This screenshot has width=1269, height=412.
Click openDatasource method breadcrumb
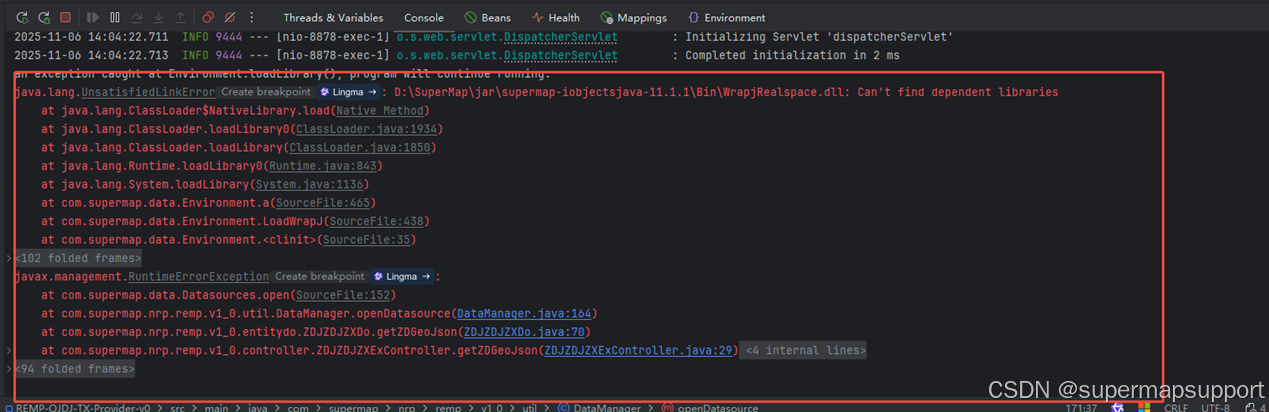pyautogui.click(x=710, y=407)
